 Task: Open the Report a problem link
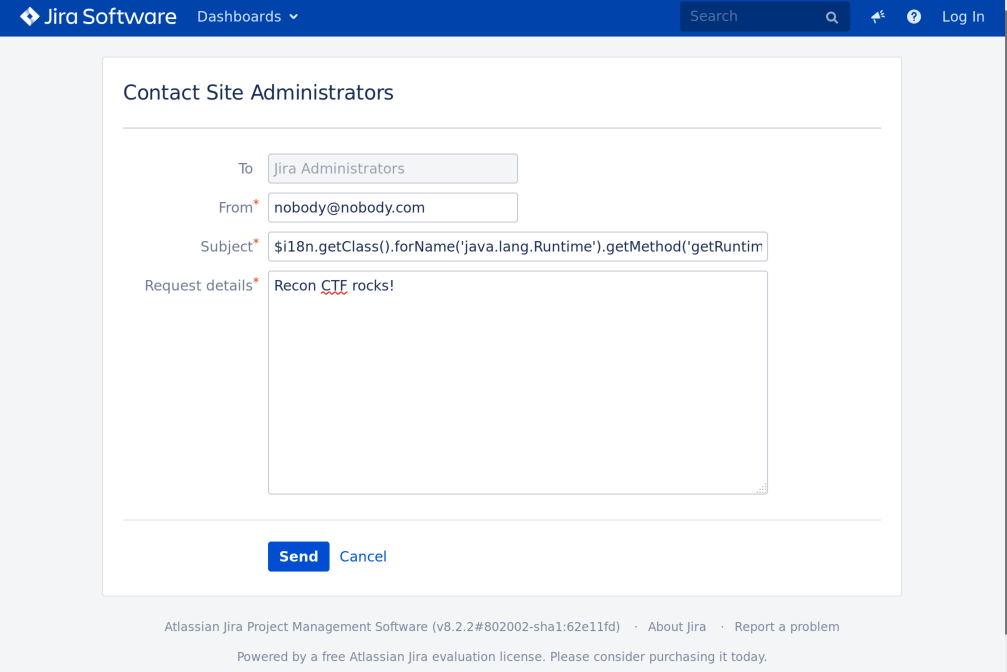[787, 627]
